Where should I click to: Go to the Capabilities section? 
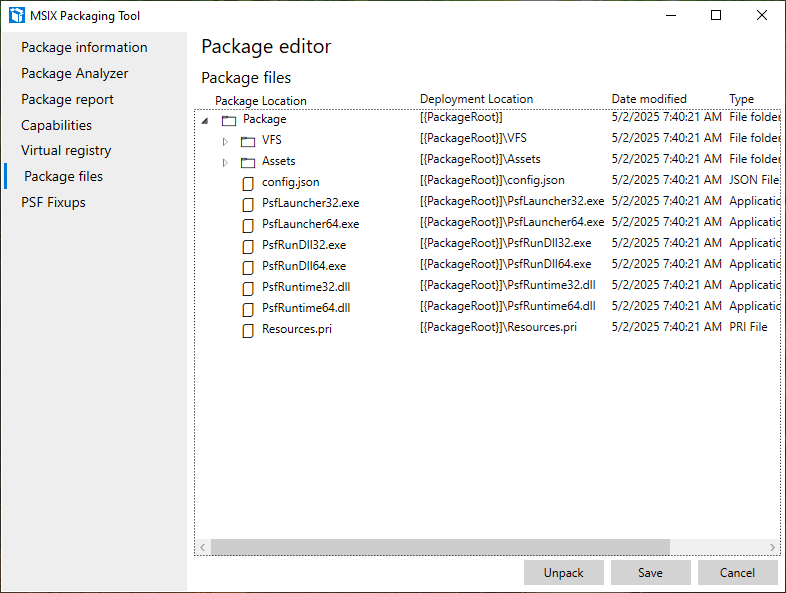[57, 125]
